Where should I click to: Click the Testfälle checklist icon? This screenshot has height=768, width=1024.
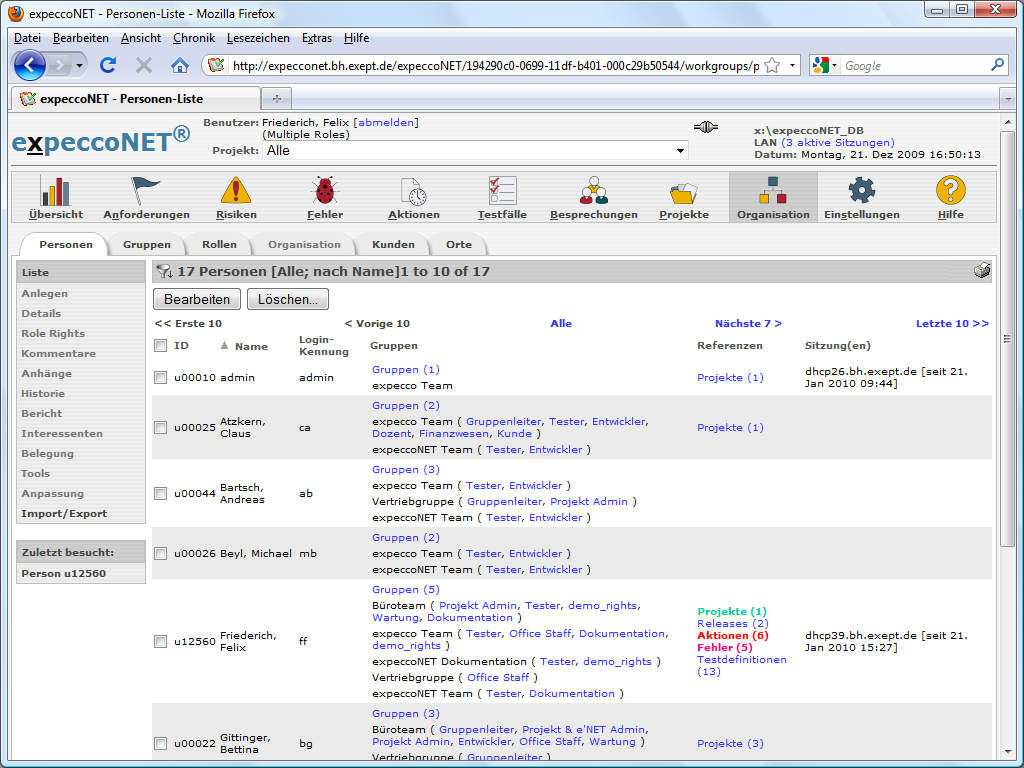point(502,191)
